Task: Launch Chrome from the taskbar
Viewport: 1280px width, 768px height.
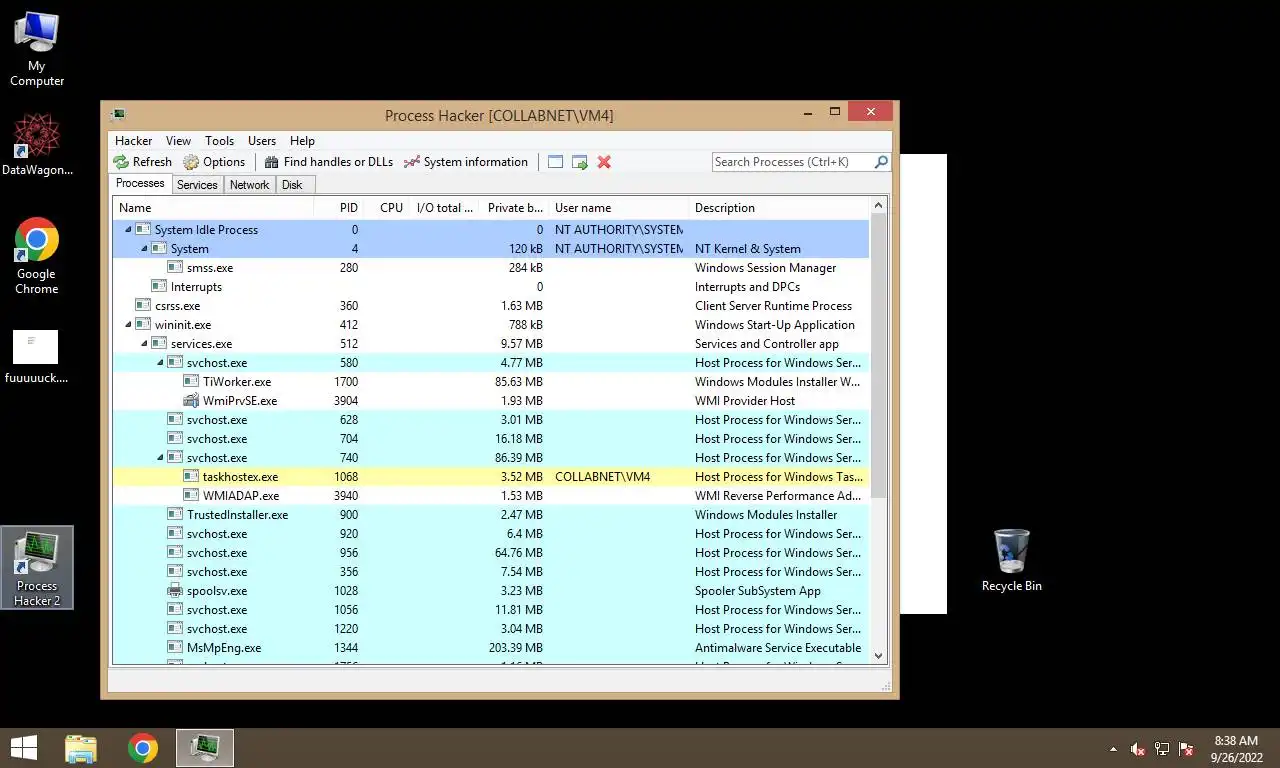Action: (x=143, y=748)
